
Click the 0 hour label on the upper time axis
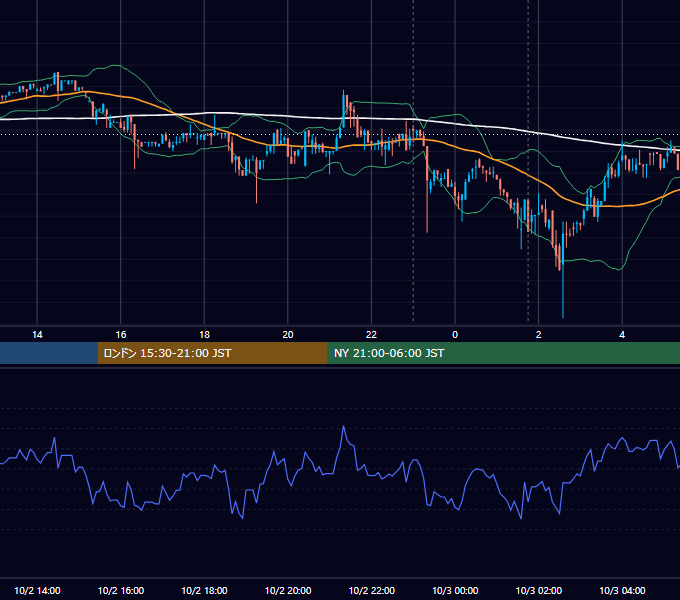point(455,335)
